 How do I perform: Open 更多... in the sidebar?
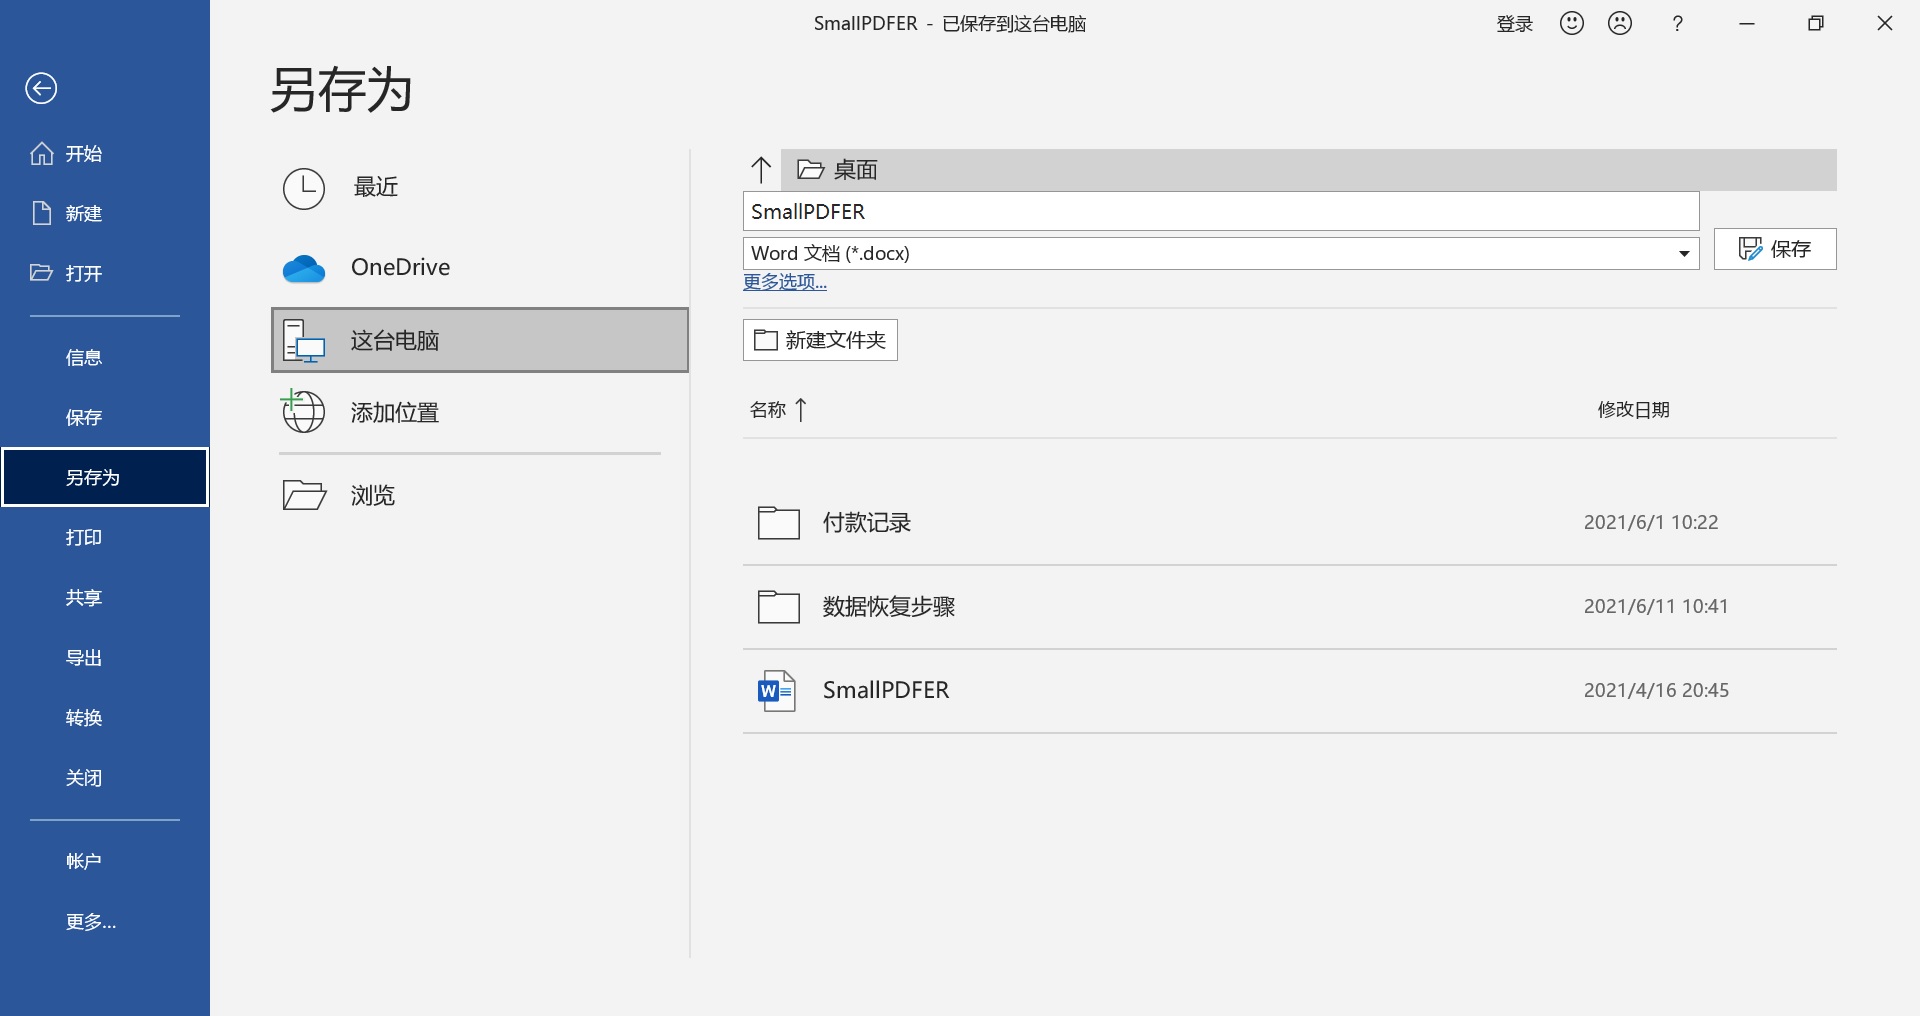[91, 922]
